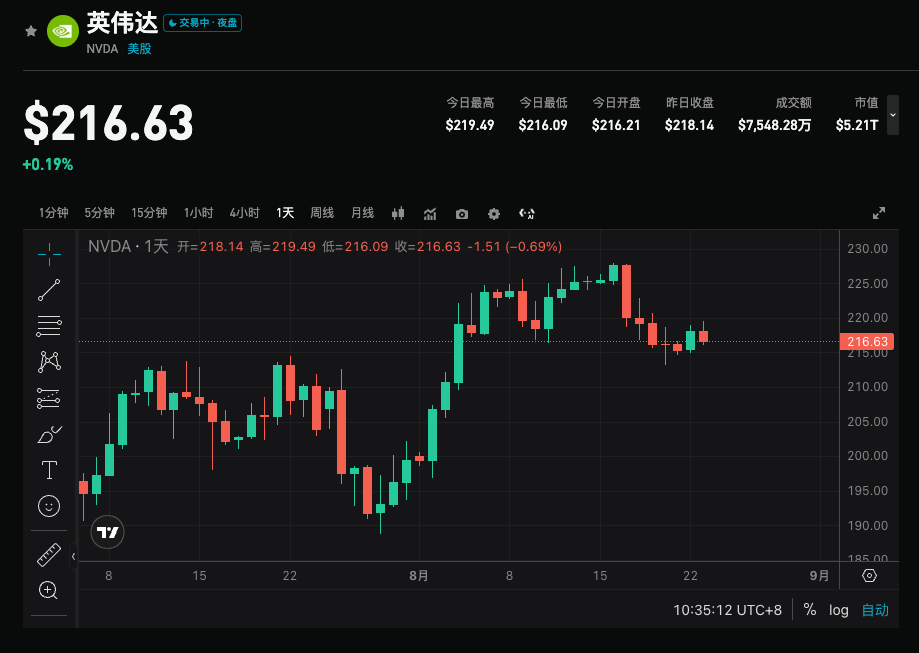Expand chart to fullscreen
This screenshot has width=919, height=653.
tap(879, 213)
